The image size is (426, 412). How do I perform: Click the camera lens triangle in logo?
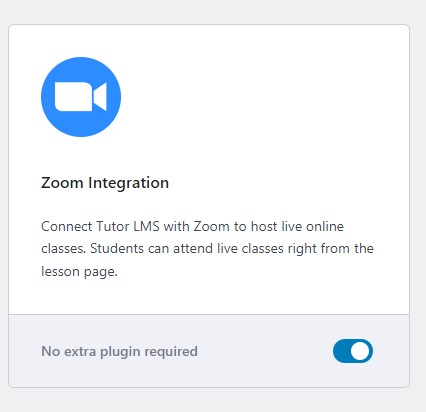(100, 96)
